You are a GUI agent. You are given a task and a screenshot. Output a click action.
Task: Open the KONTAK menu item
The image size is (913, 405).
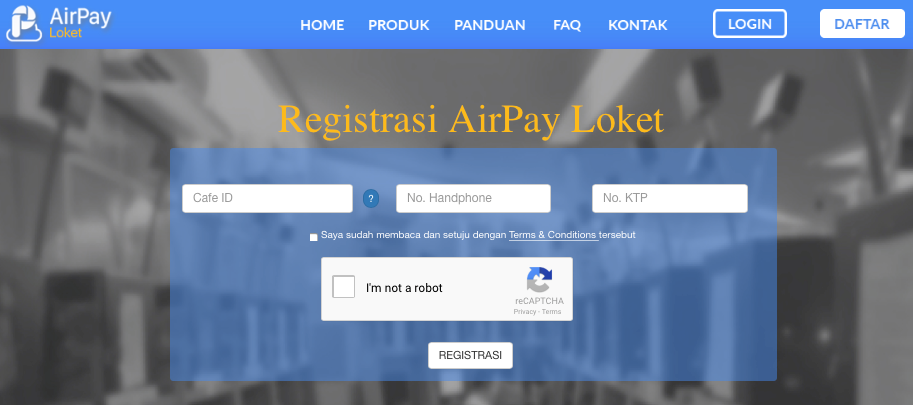638,25
